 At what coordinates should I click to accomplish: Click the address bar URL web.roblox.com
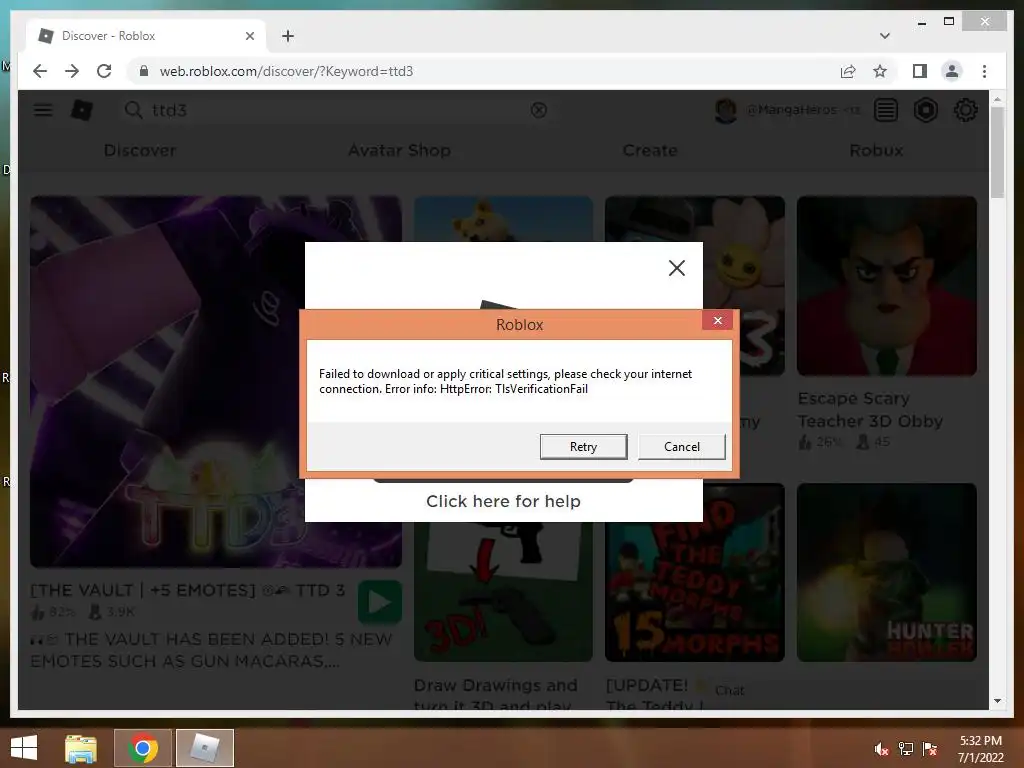pos(286,71)
